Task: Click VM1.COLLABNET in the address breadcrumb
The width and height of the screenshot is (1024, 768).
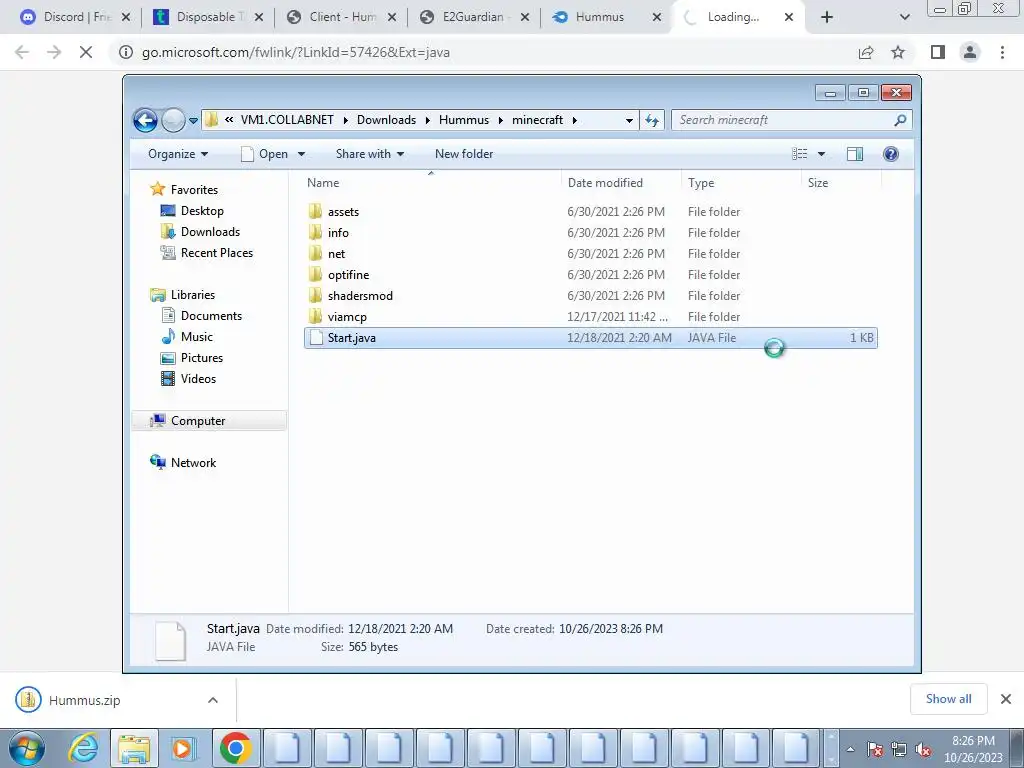Action: 287,120
